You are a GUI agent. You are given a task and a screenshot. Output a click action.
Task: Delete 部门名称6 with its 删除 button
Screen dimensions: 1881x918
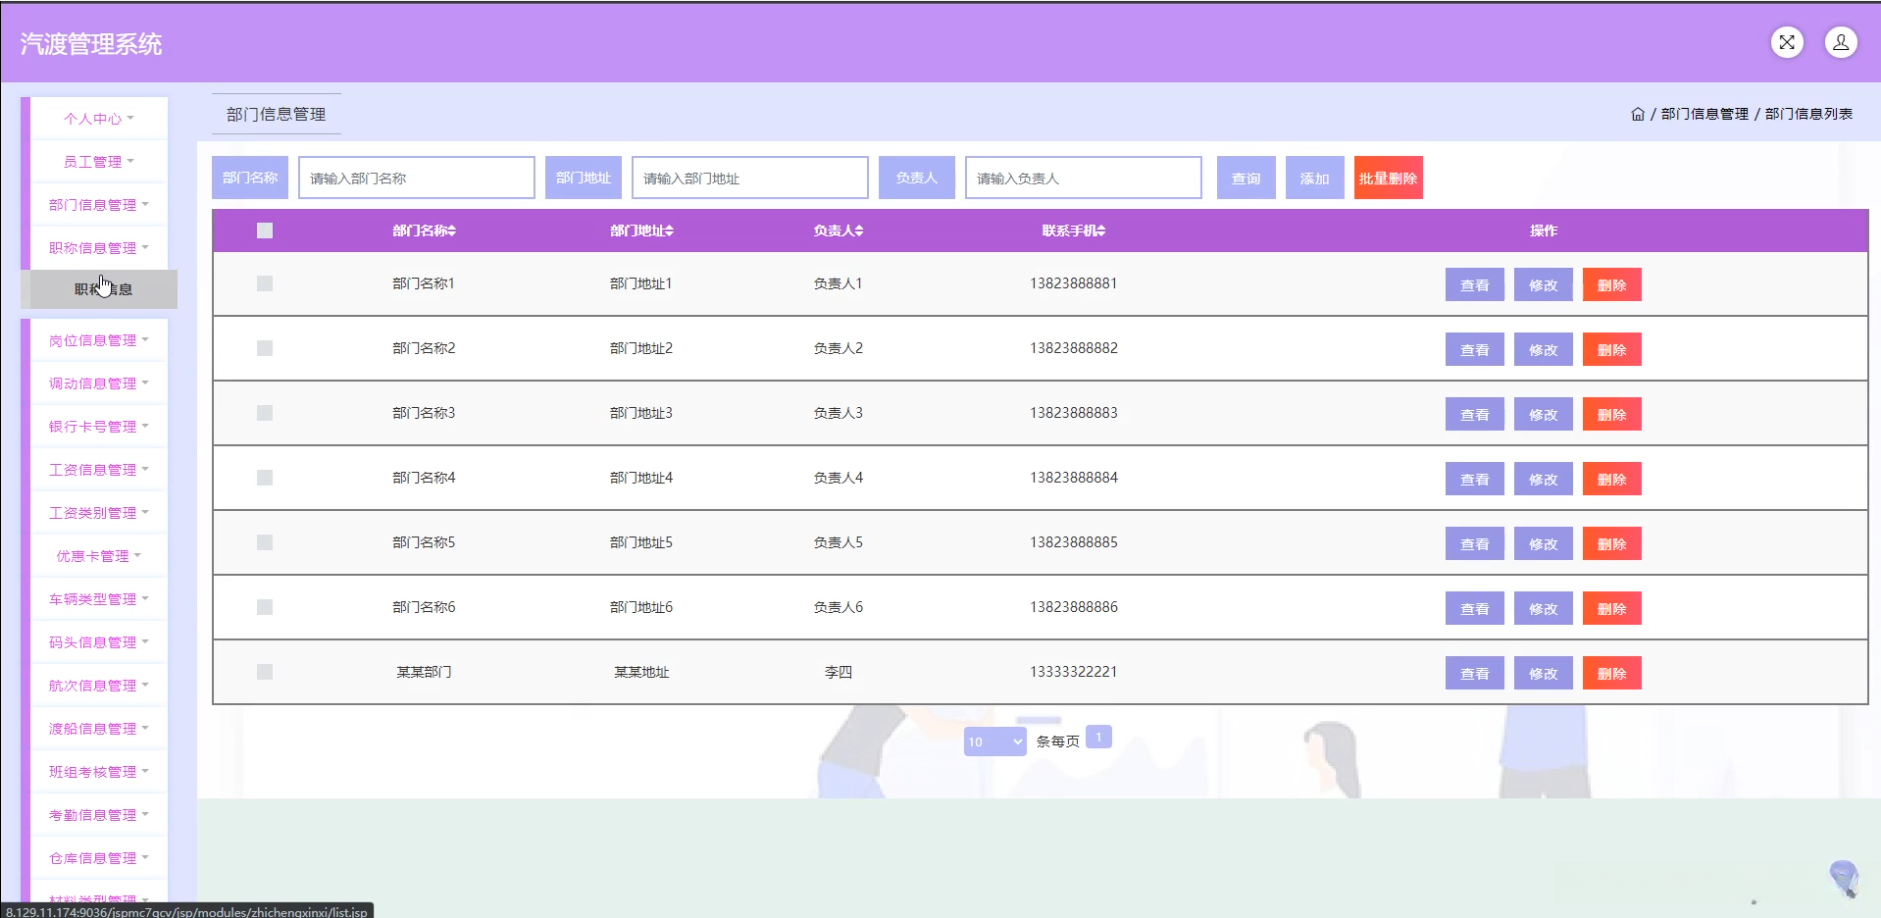coord(1612,608)
